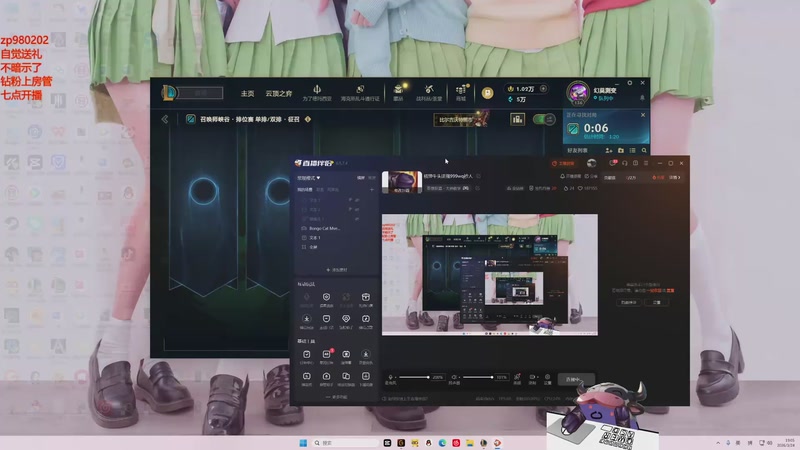800x450 pixels.
Task: Adjust the microphone volume slider
Action: pyautogui.click(x=414, y=377)
